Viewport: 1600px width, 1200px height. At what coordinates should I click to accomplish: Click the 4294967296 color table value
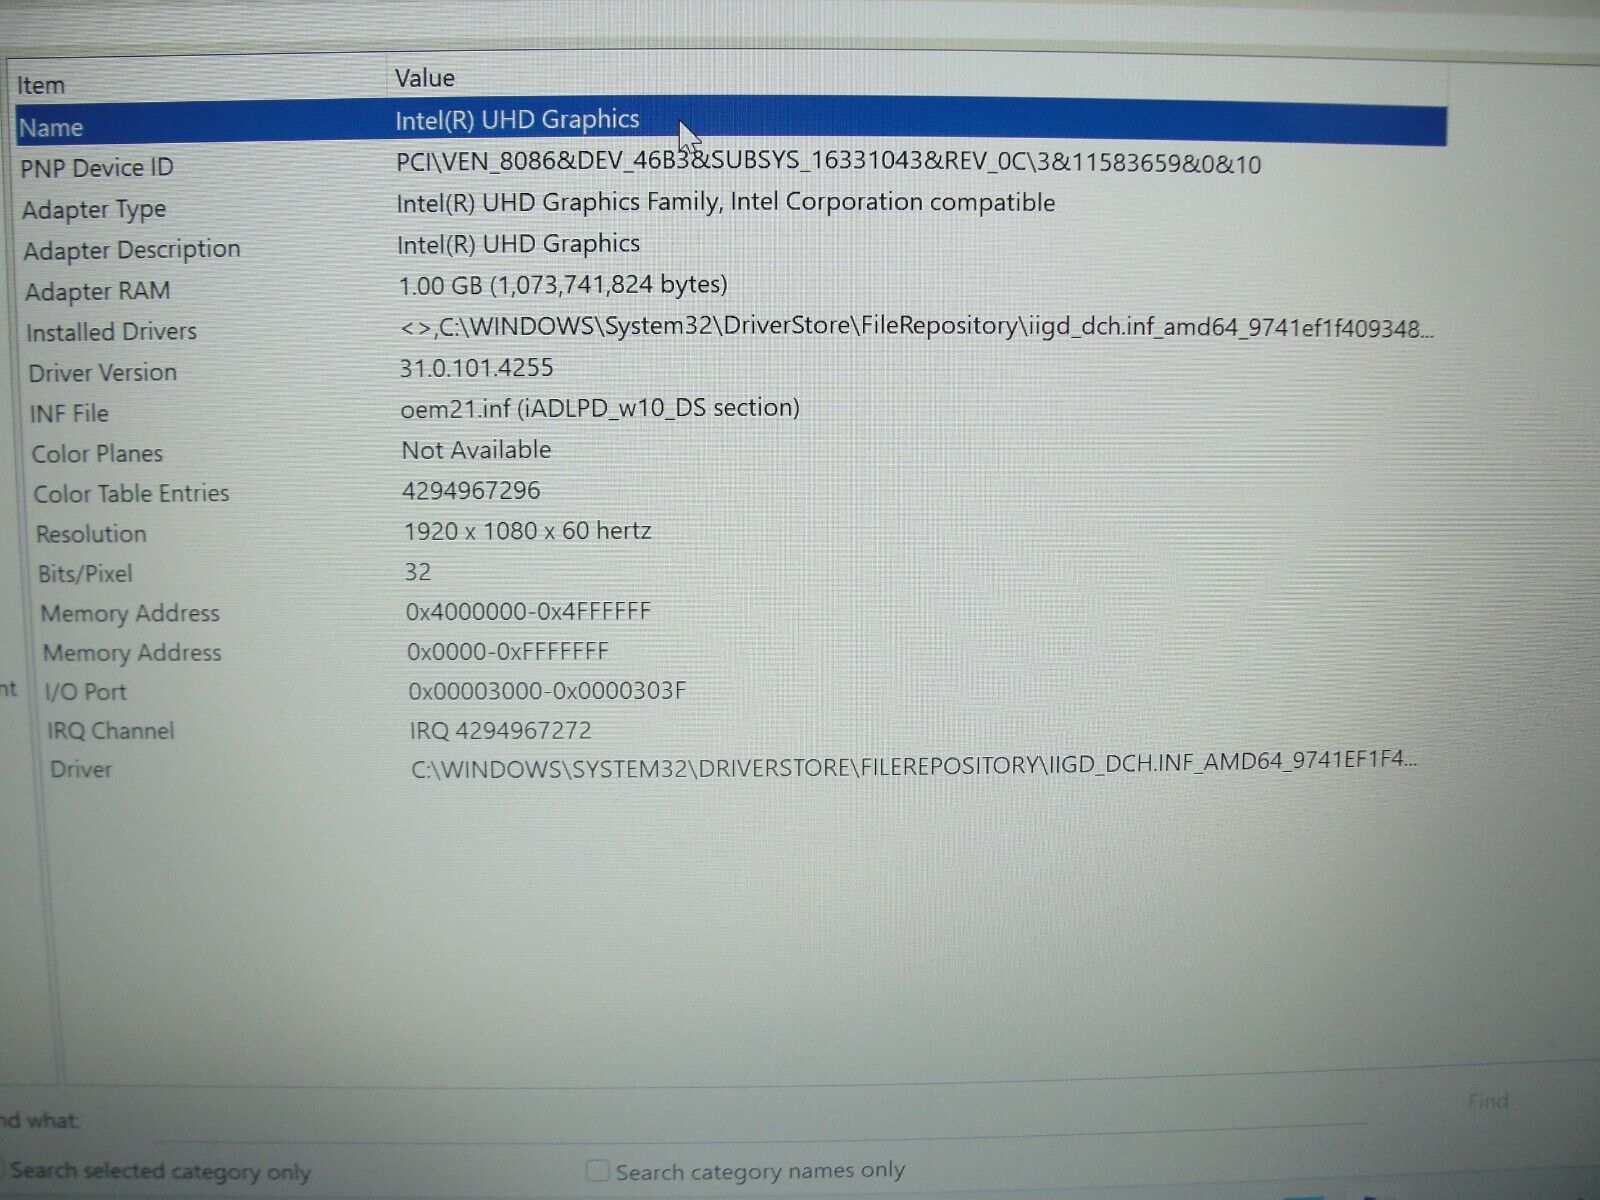tap(471, 491)
